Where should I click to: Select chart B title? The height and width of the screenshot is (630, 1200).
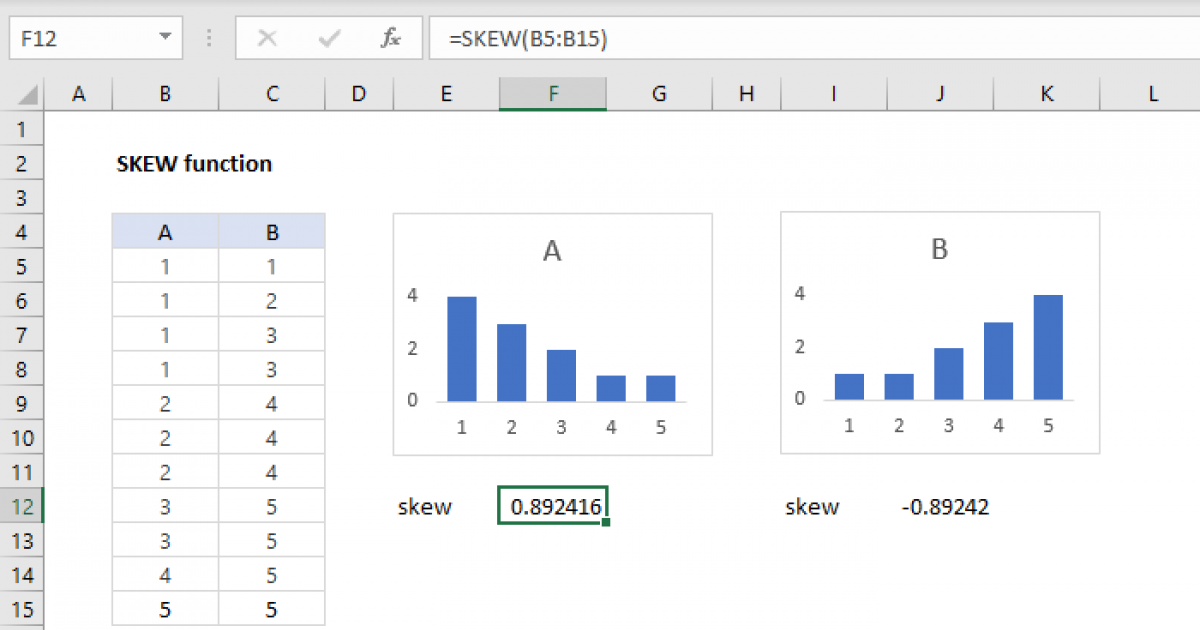tap(939, 250)
